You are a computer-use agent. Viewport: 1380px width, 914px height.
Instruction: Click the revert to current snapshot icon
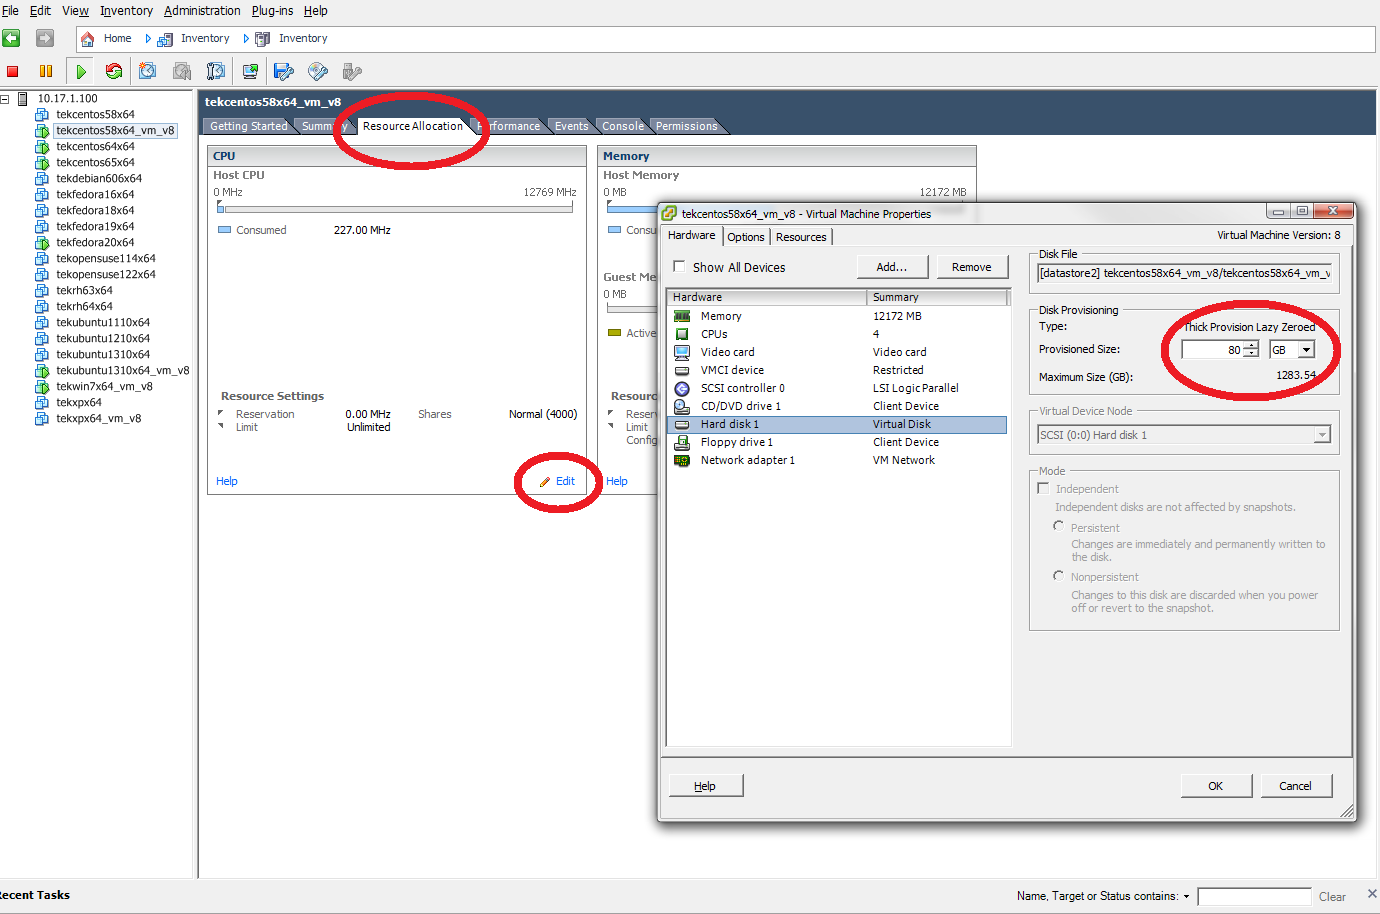pos(182,71)
